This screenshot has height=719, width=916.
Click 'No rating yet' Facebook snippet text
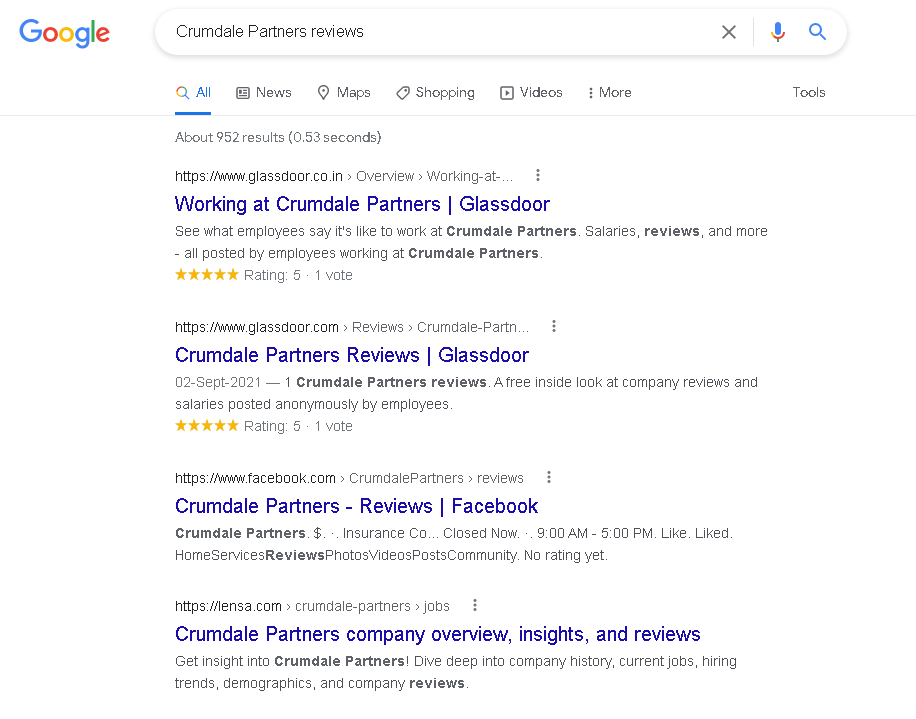click(x=565, y=555)
